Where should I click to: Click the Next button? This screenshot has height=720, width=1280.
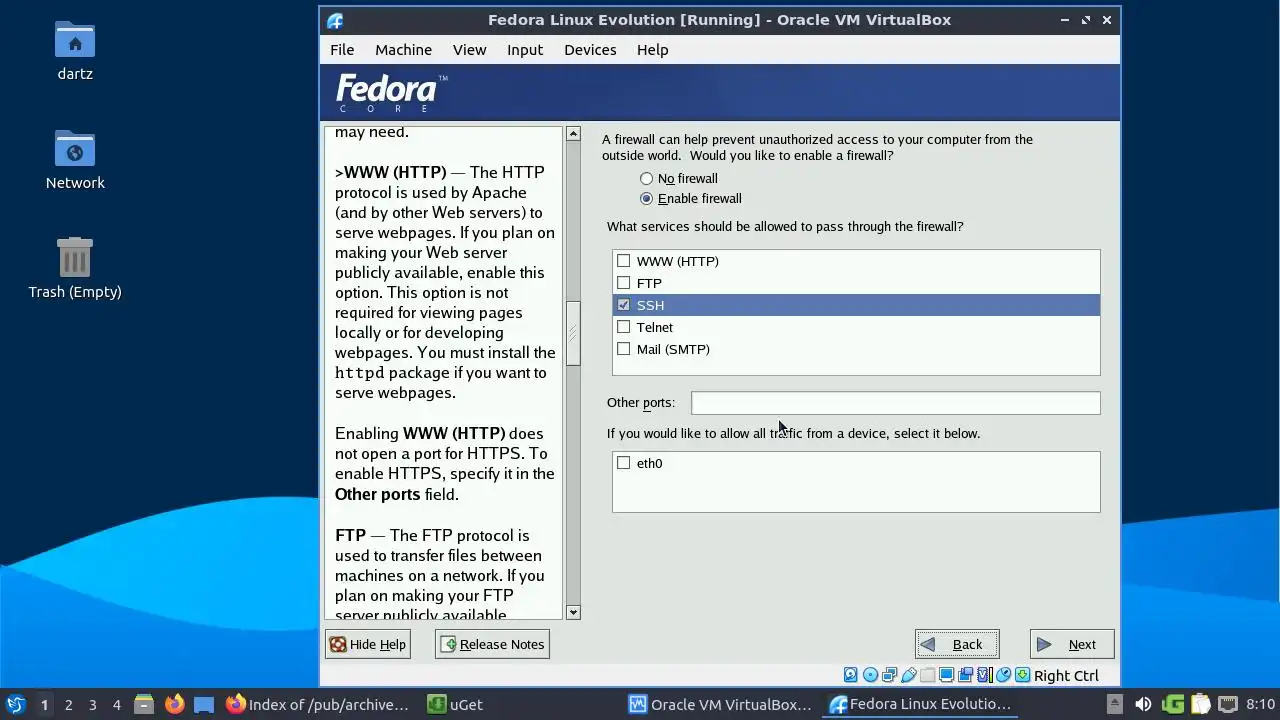(1071, 644)
